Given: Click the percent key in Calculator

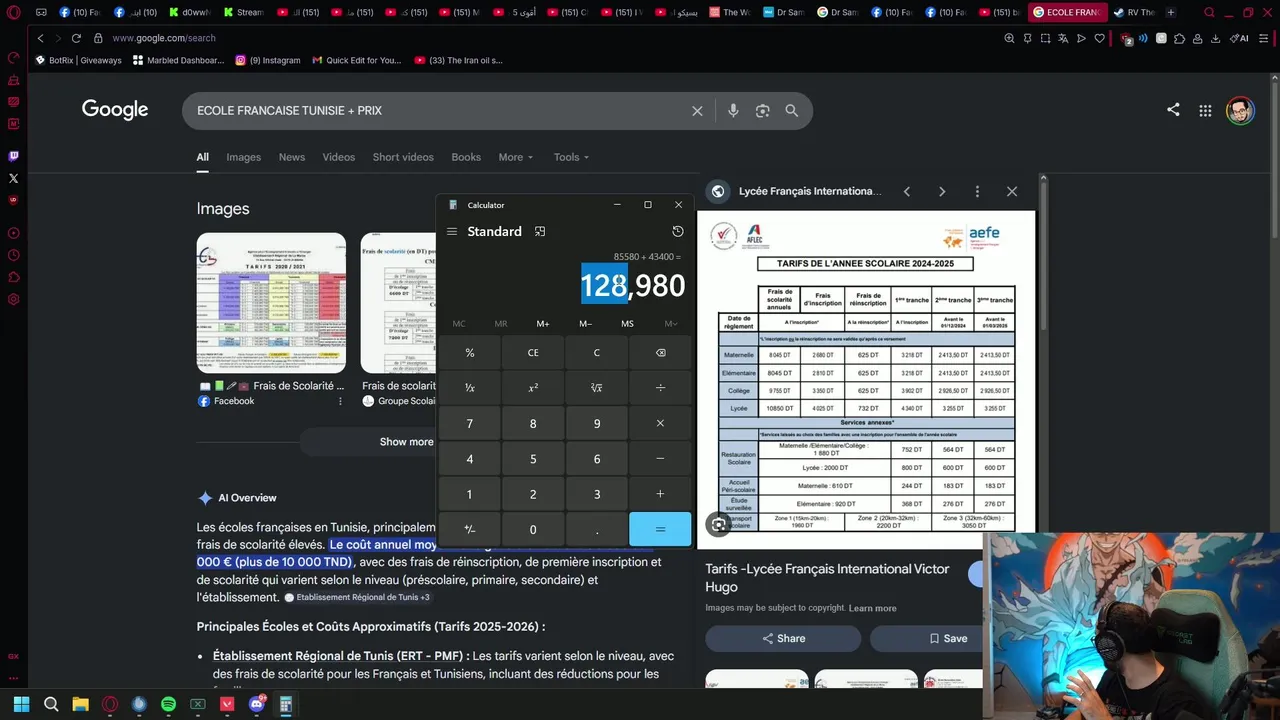Looking at the screenshot, I should [470, 353].
